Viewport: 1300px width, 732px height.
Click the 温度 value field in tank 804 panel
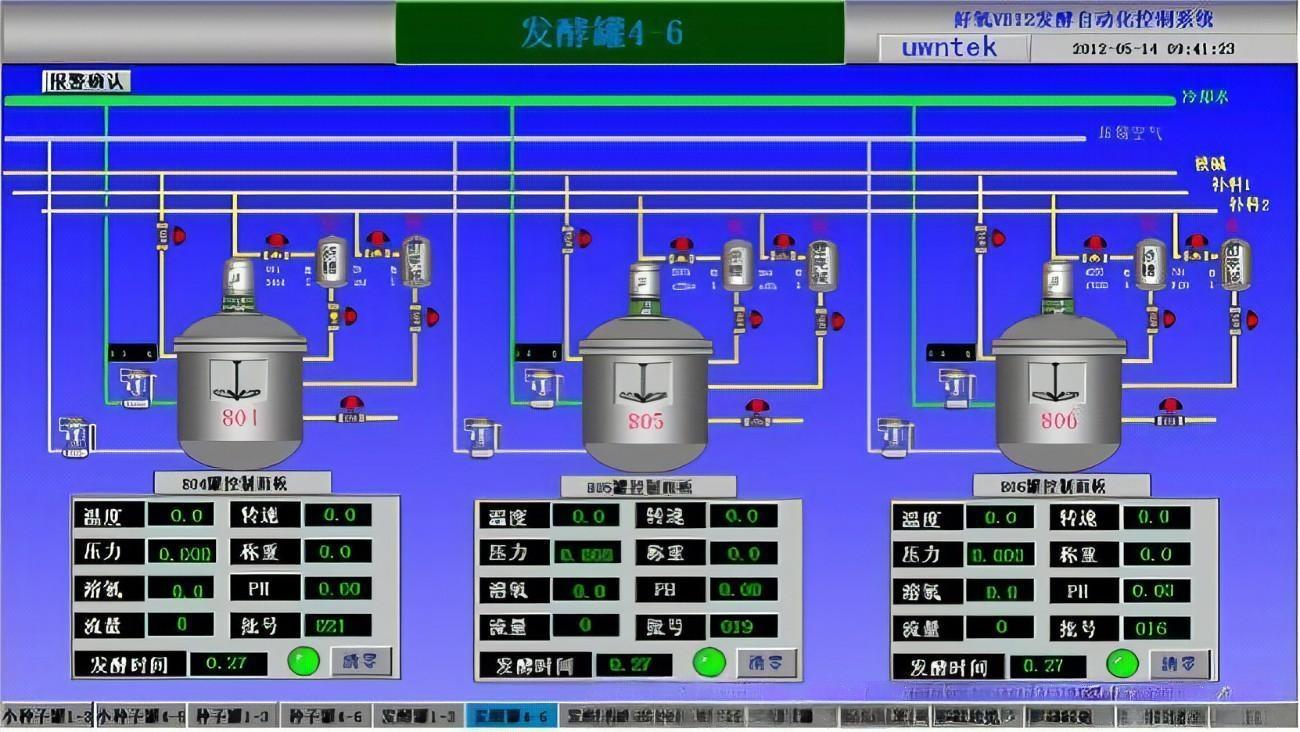(181, 515)
